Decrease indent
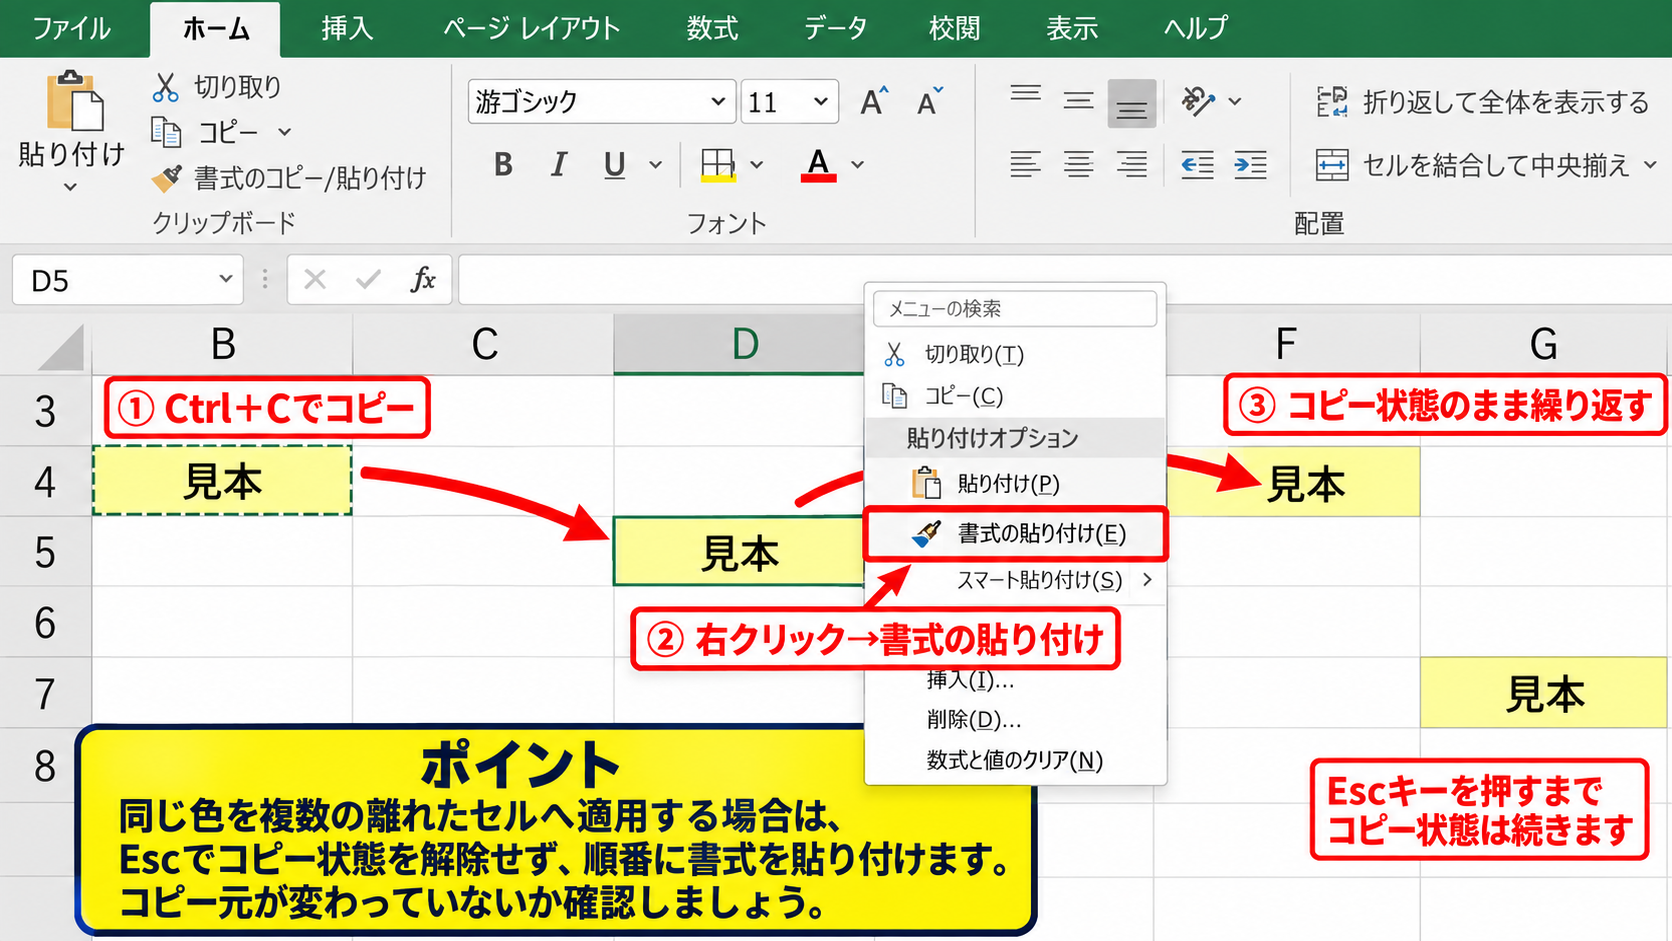The image size is (1672, 941). tap(1197, 164)
